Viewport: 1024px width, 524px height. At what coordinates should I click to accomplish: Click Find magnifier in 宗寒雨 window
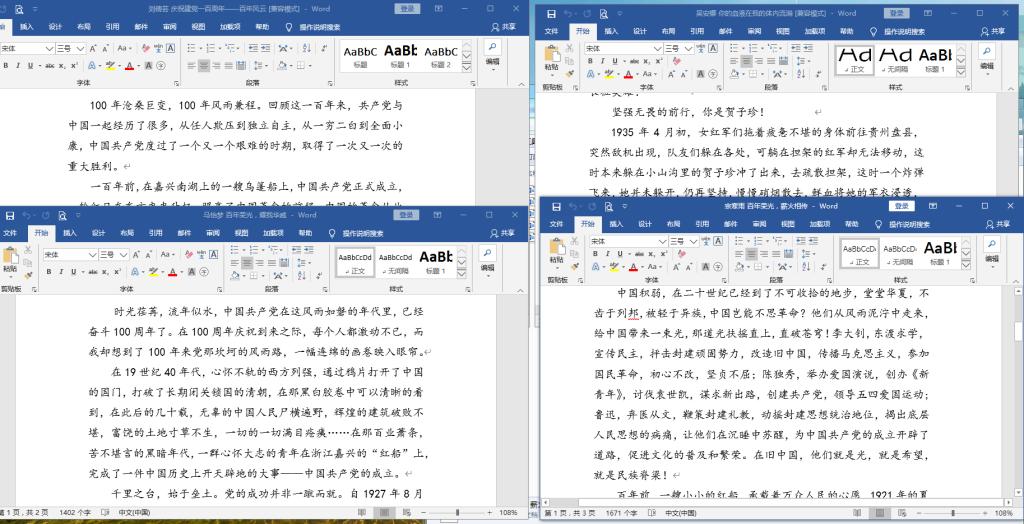point(991,244)
